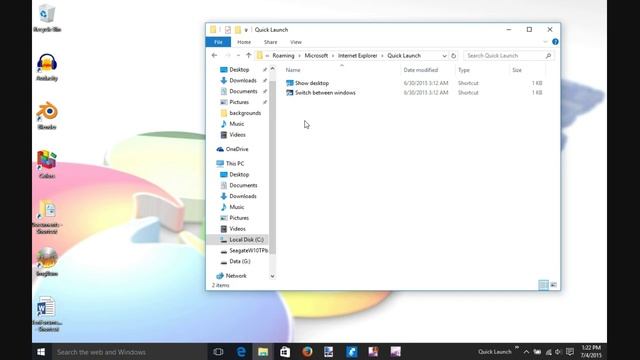Expand the address bar history dropdown
This screenshot has height=360, width=640.
tap(444, 56)
